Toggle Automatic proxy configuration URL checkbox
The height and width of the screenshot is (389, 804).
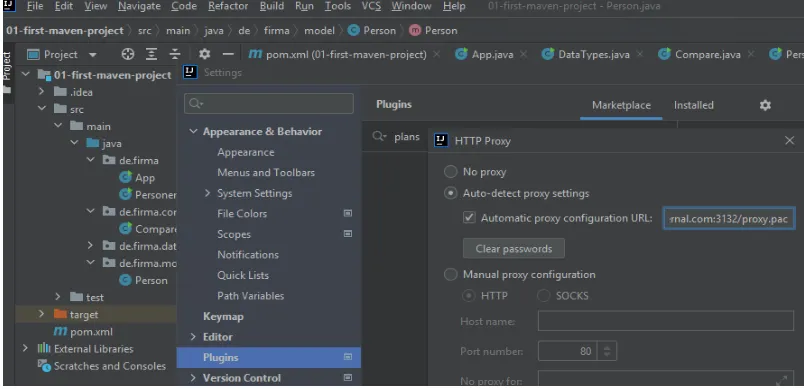469,217
